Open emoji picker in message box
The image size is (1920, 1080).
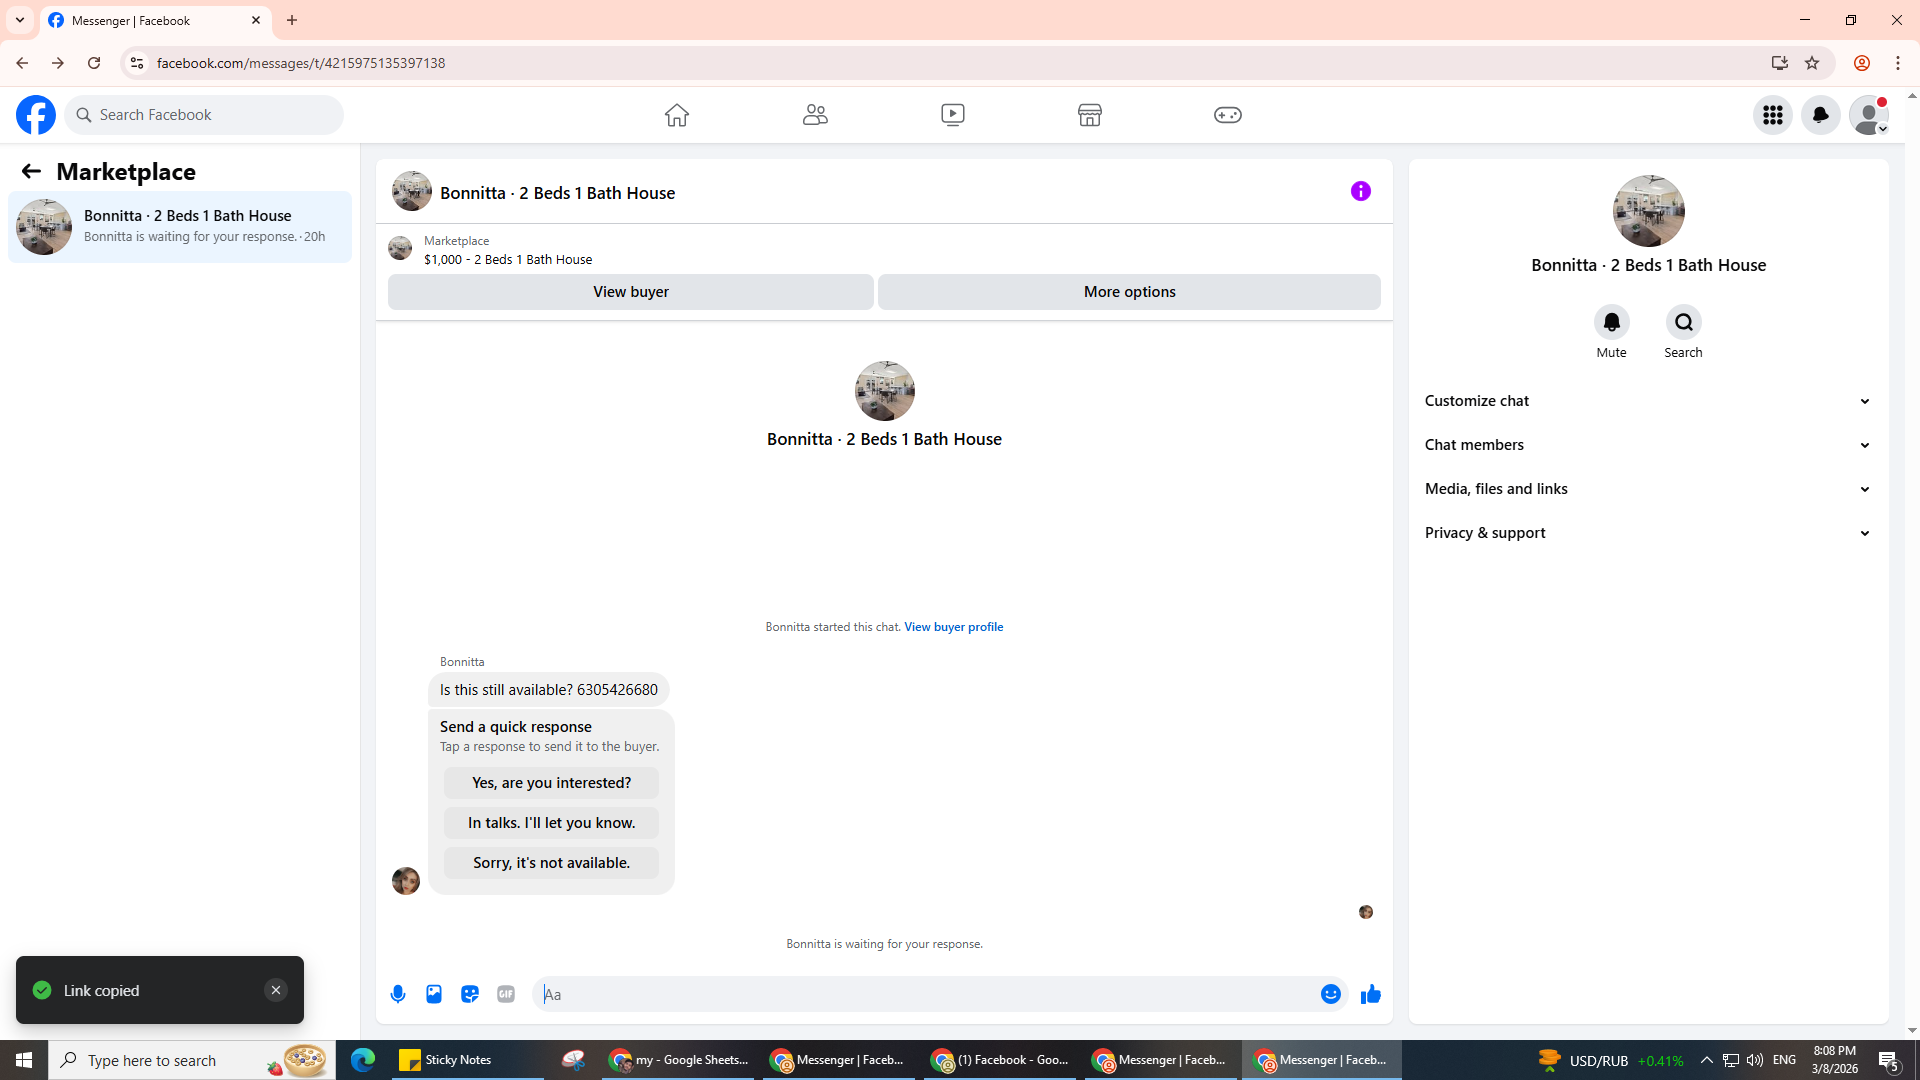[x=1330, y=994]
